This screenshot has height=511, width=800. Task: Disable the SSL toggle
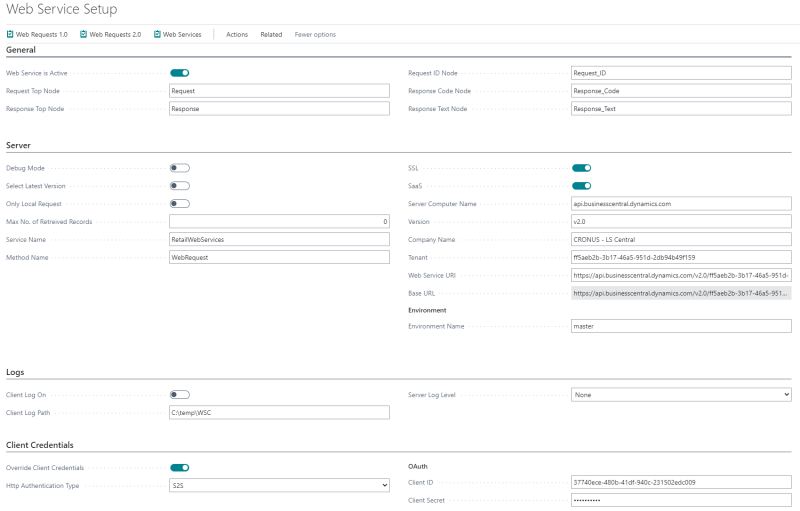581,168
